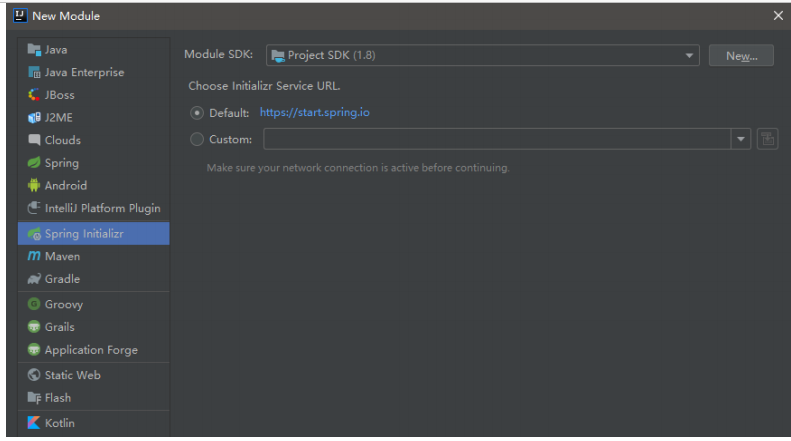The width and height of the screenshot is (791, 441).
Task: Select the Default service URL radio
Action: coord(197,113)
